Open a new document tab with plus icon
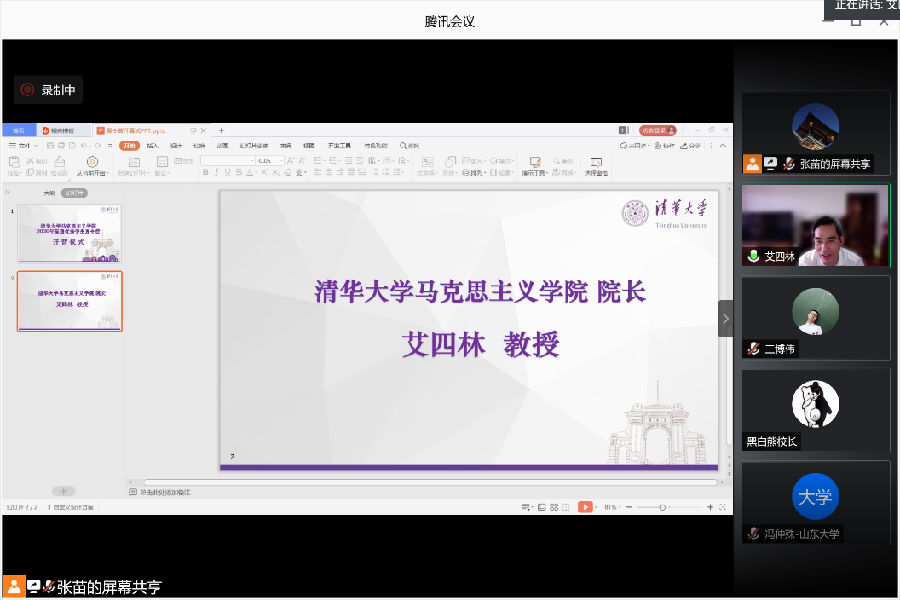This screenshot has height=600, width=900. point(221,131)
